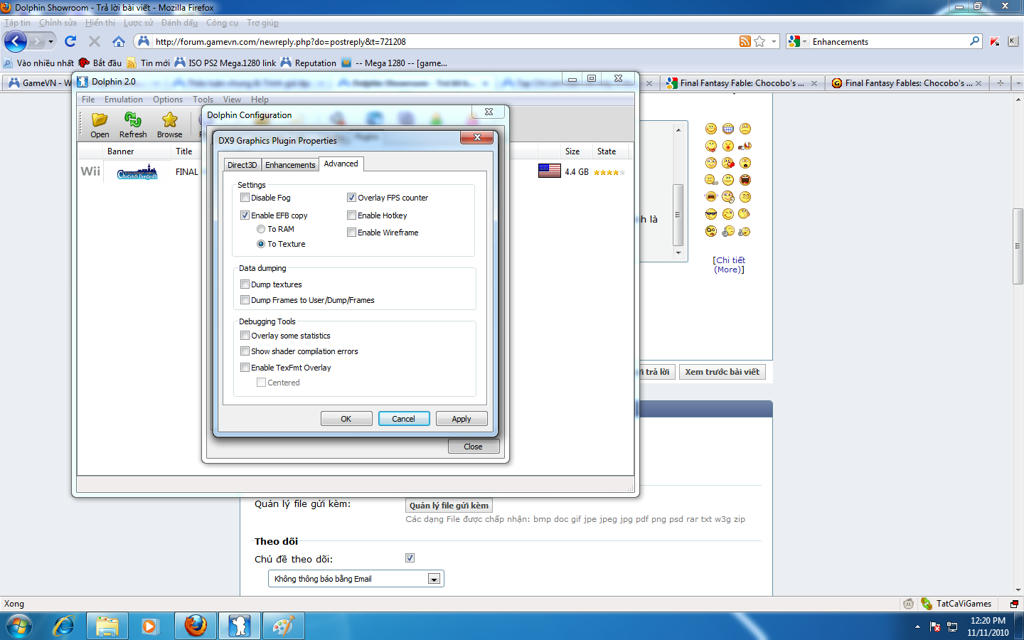Screen dimensions: 1024x640
Task: Go back using Firefox back arrow
Action: [16, 41]
